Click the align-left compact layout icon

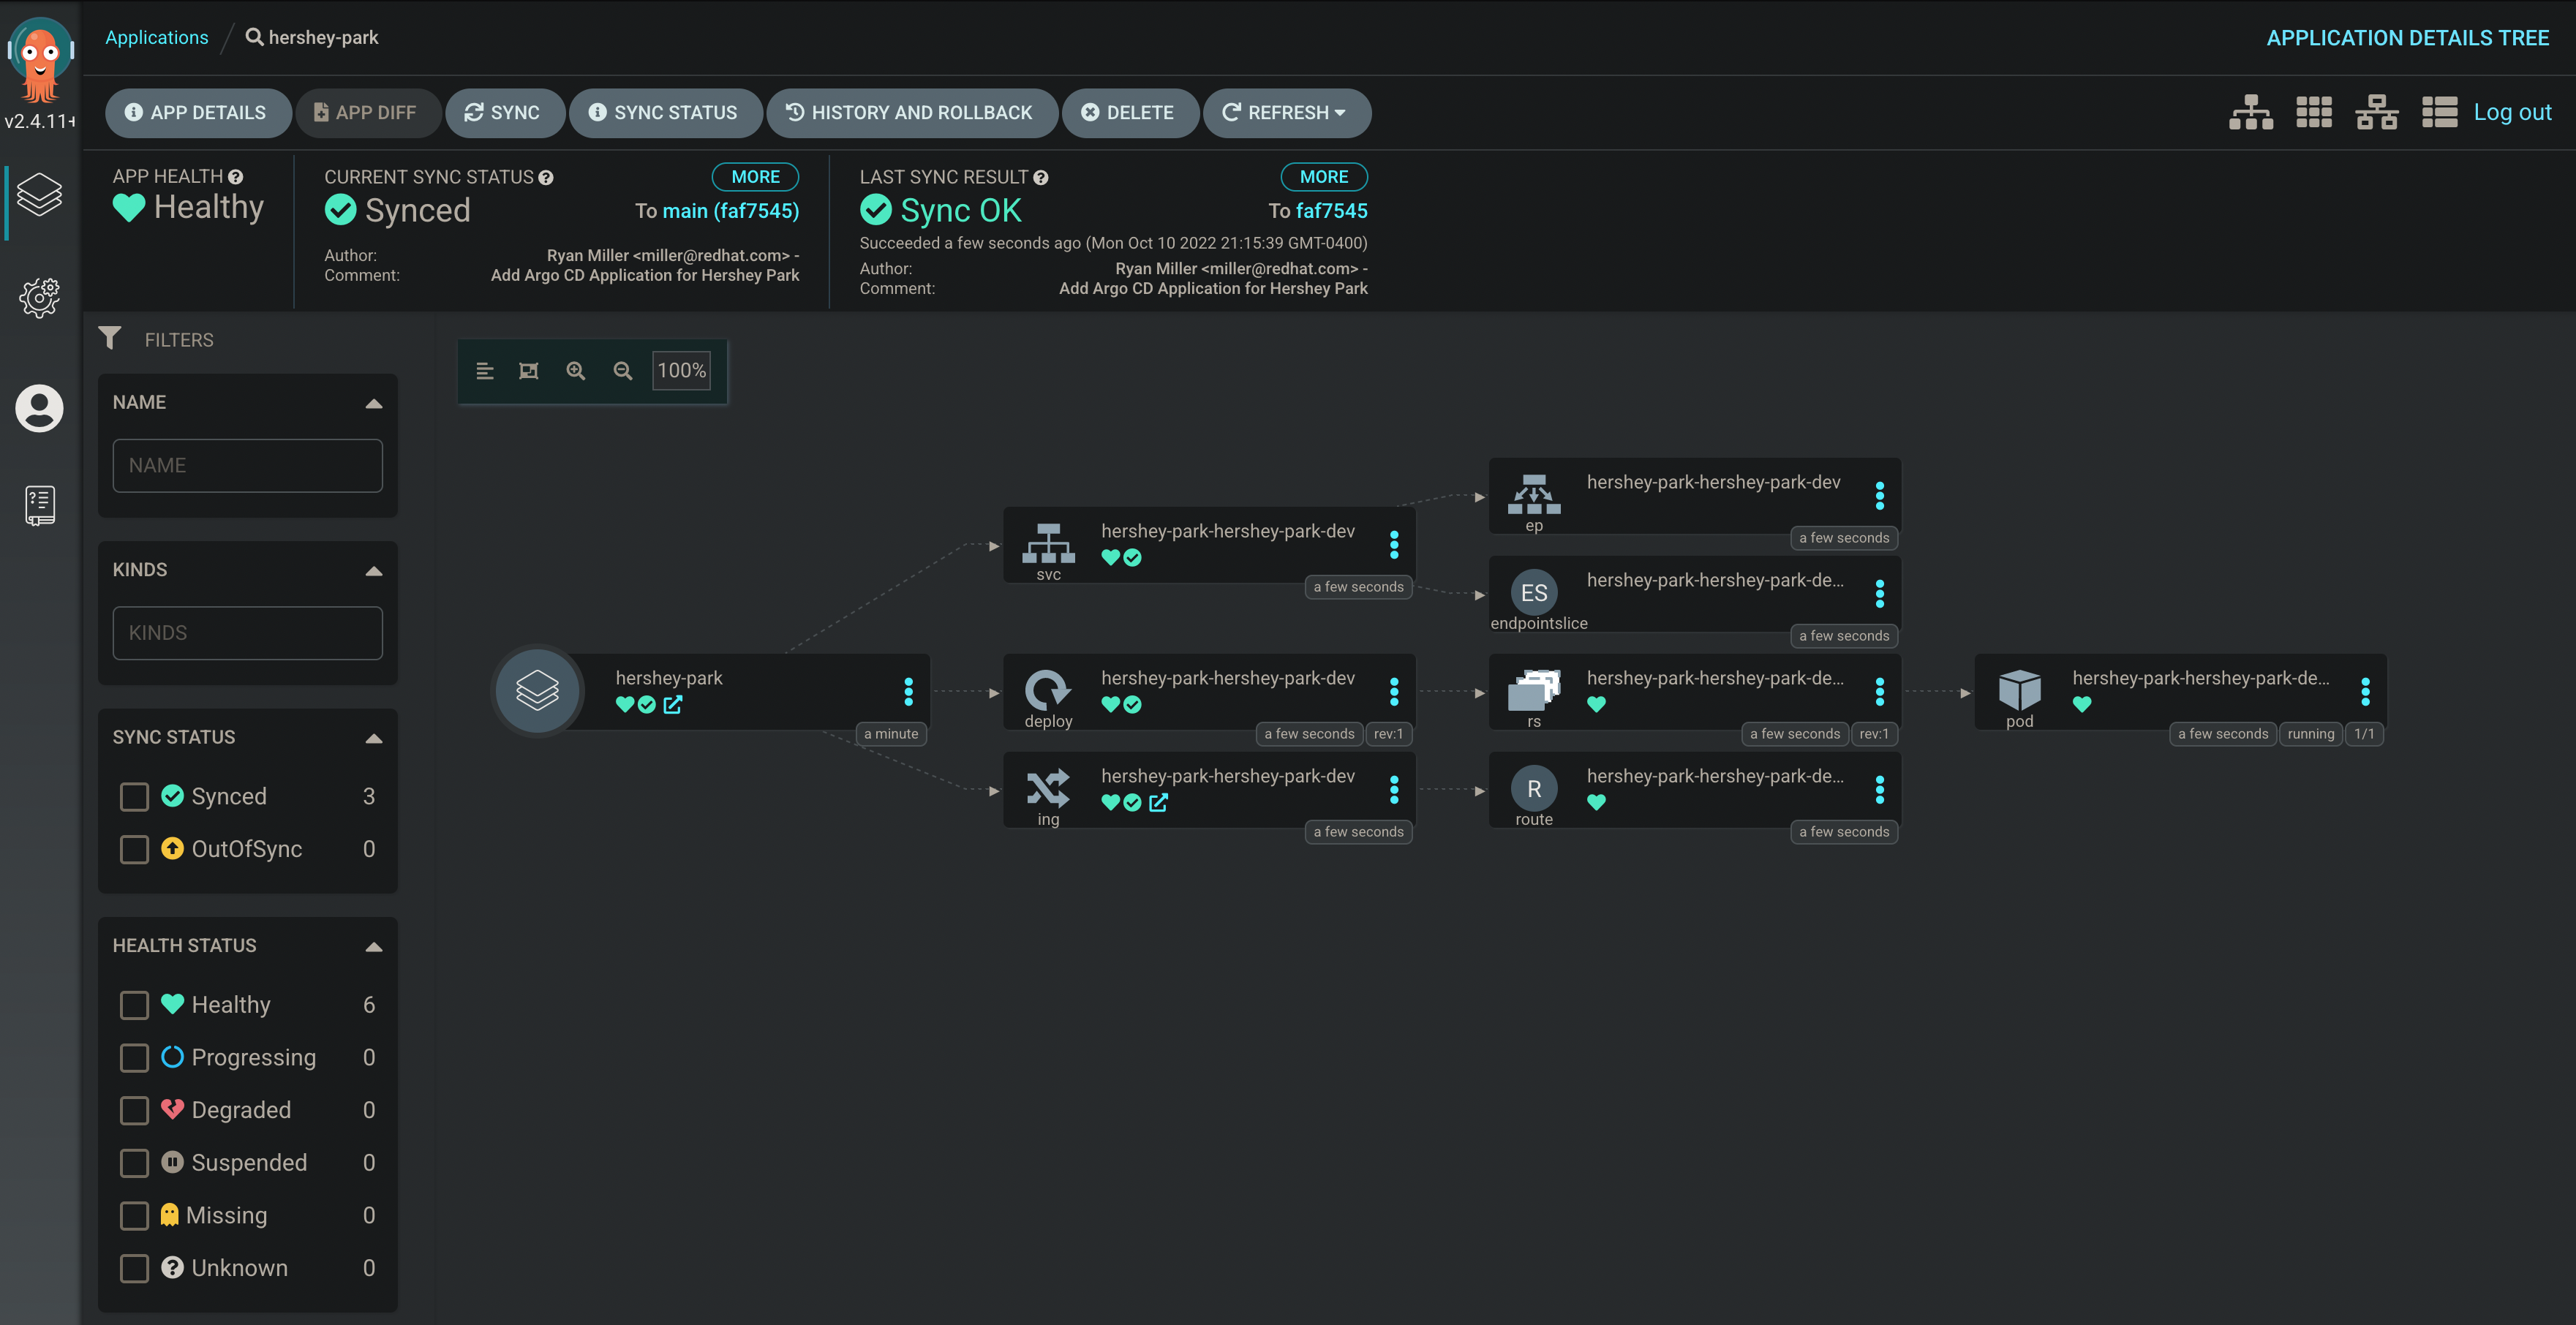pos(485,371)
